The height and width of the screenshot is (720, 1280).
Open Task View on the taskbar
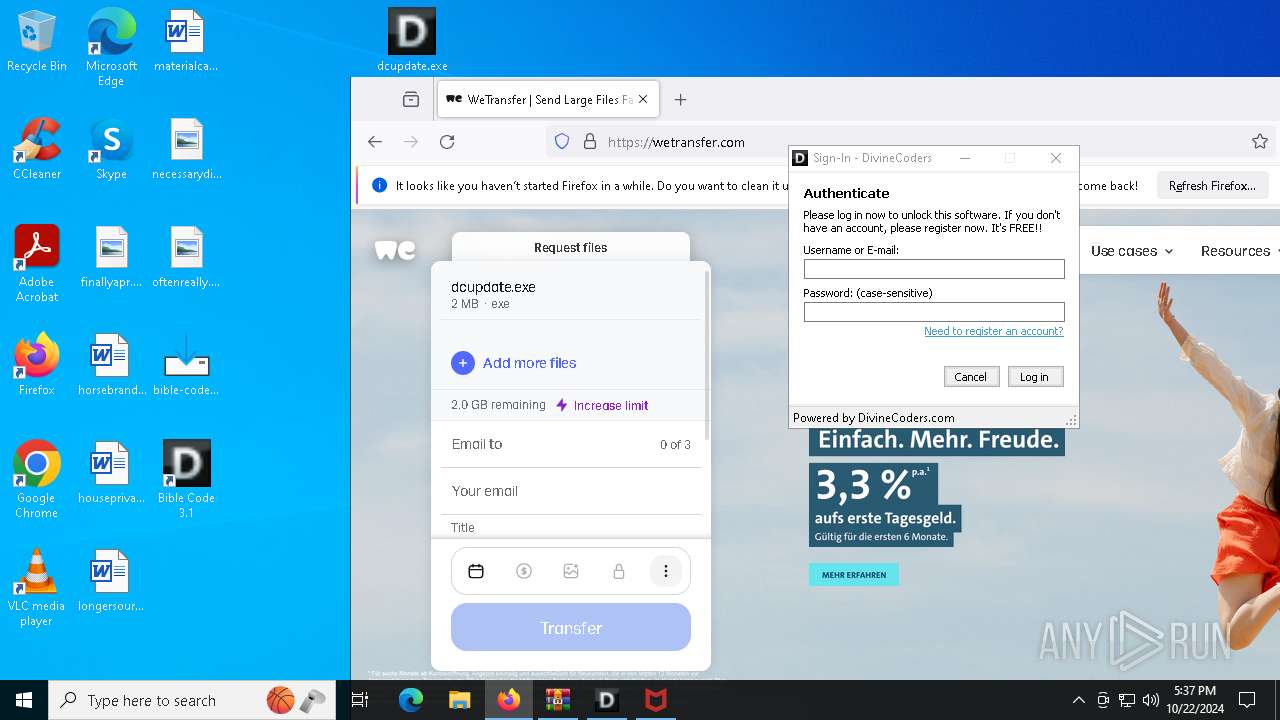coord(361,700)
